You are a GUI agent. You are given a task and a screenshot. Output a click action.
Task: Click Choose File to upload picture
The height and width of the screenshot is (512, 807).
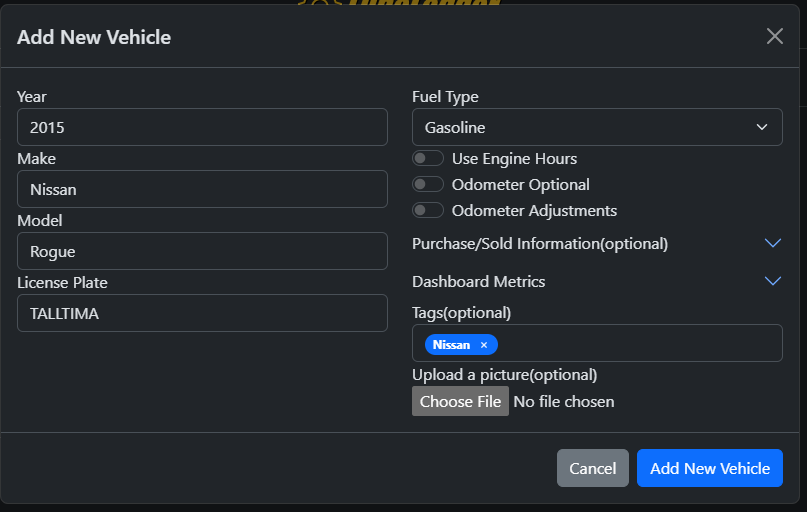pos(460,401)
